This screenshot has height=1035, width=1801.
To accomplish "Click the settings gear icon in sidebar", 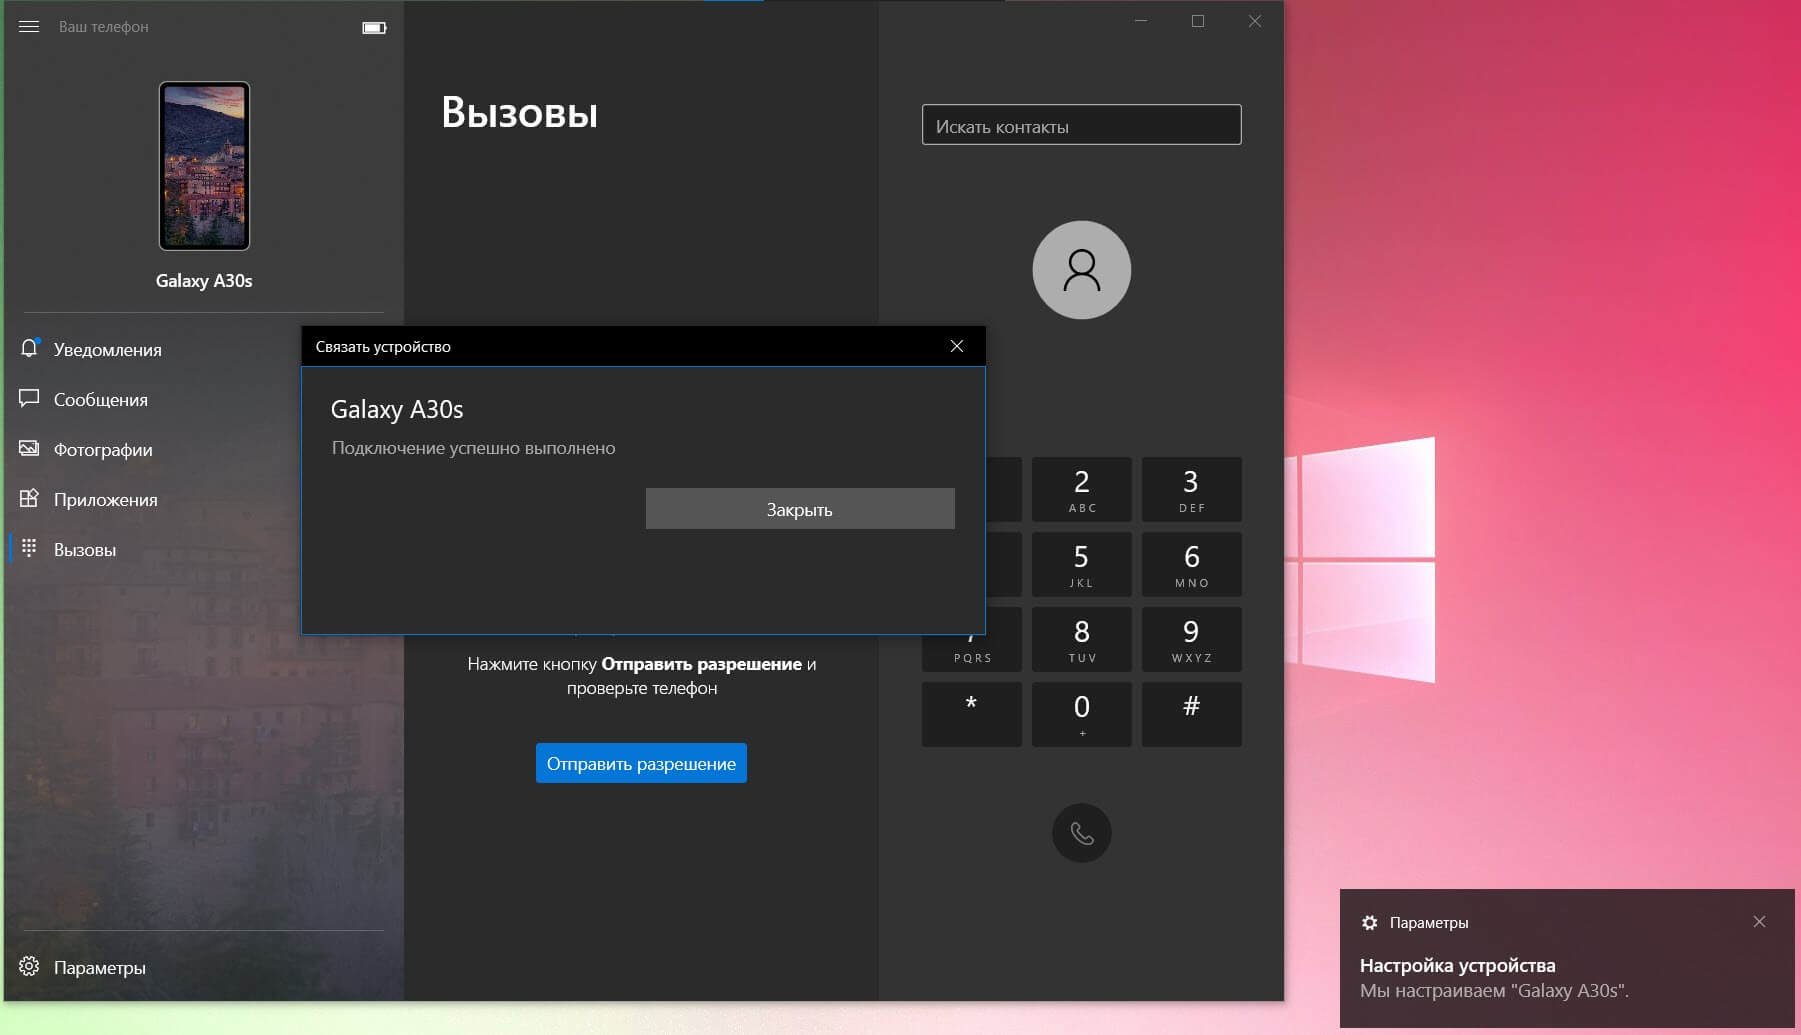I will point(29,966).
